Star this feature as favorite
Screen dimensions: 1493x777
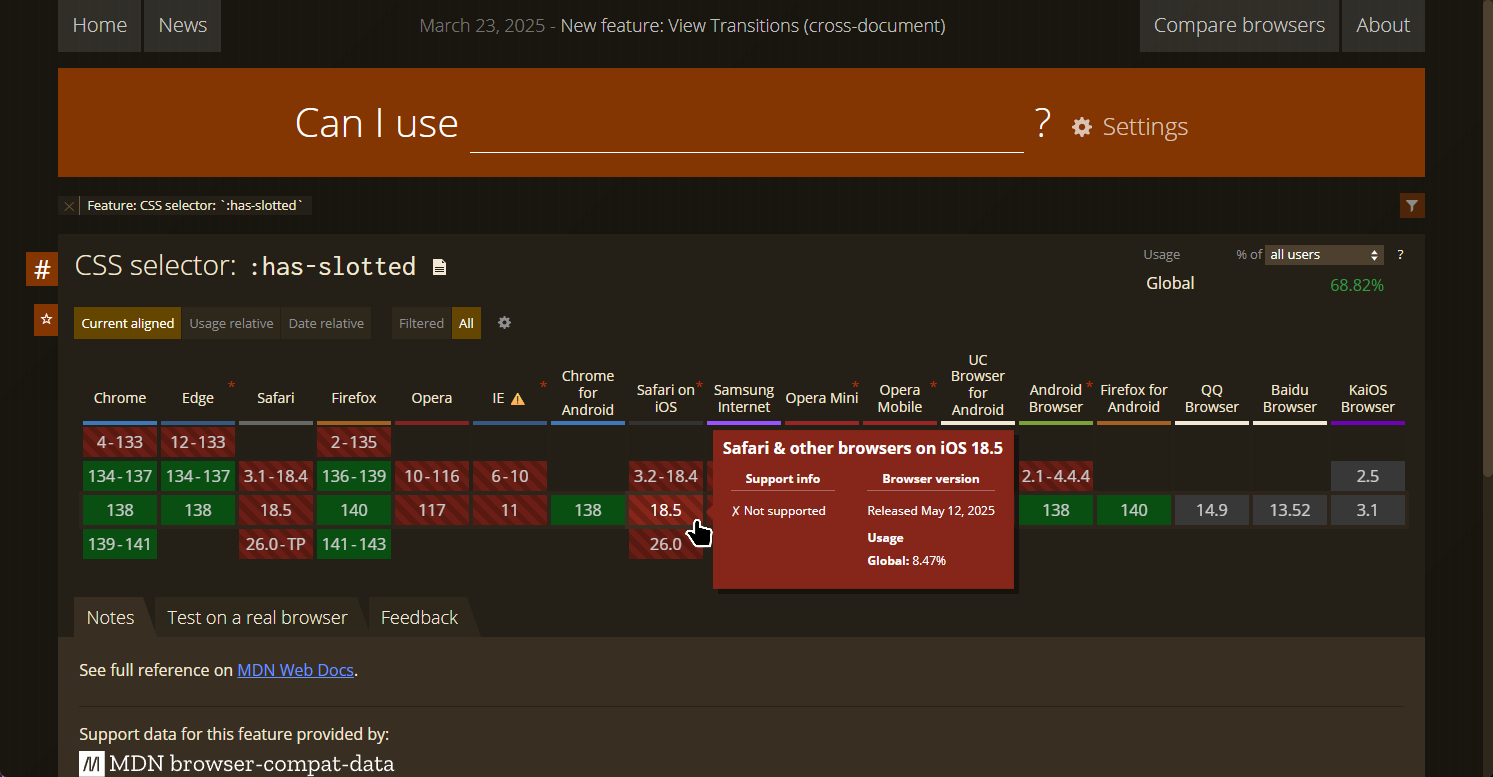click(45, 320)
